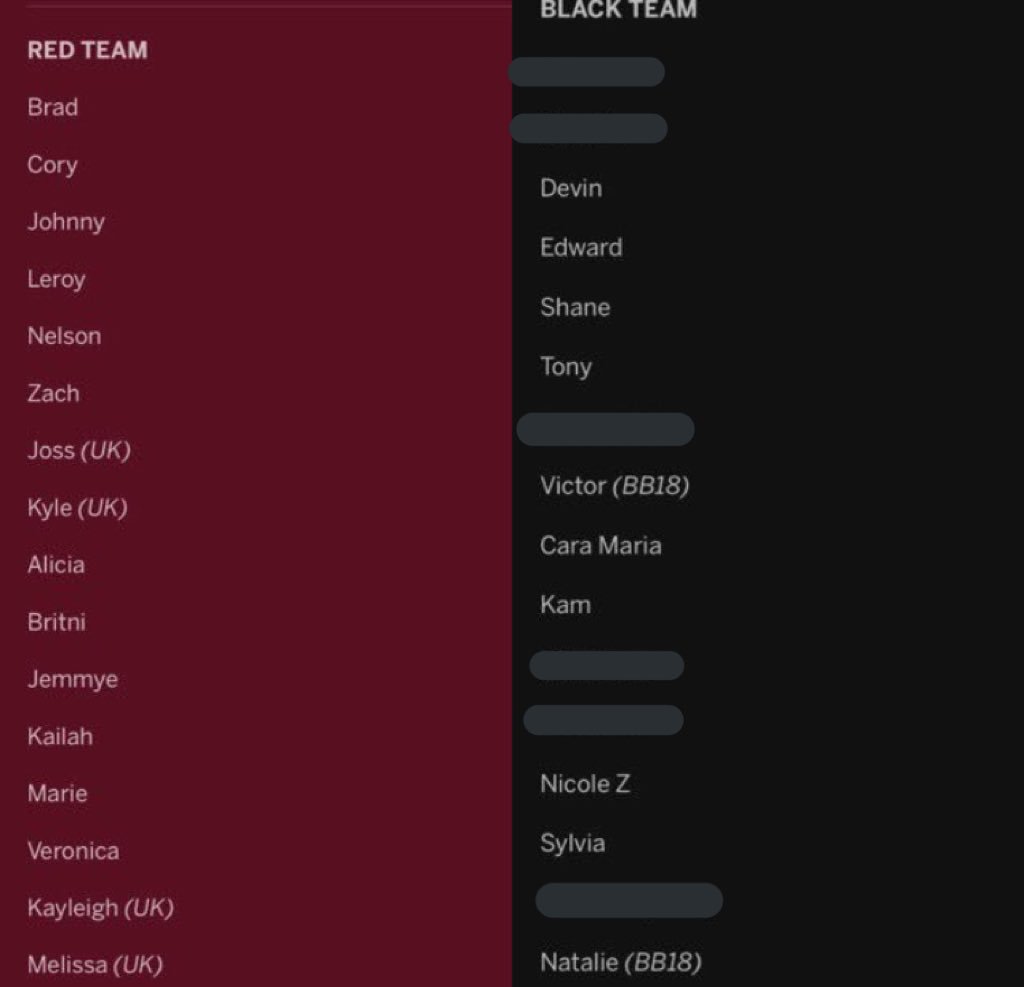Viewport: 1024px width, 987px height.
Task: Select Veronica on the Red Team
Action: (x=73, y=850)
